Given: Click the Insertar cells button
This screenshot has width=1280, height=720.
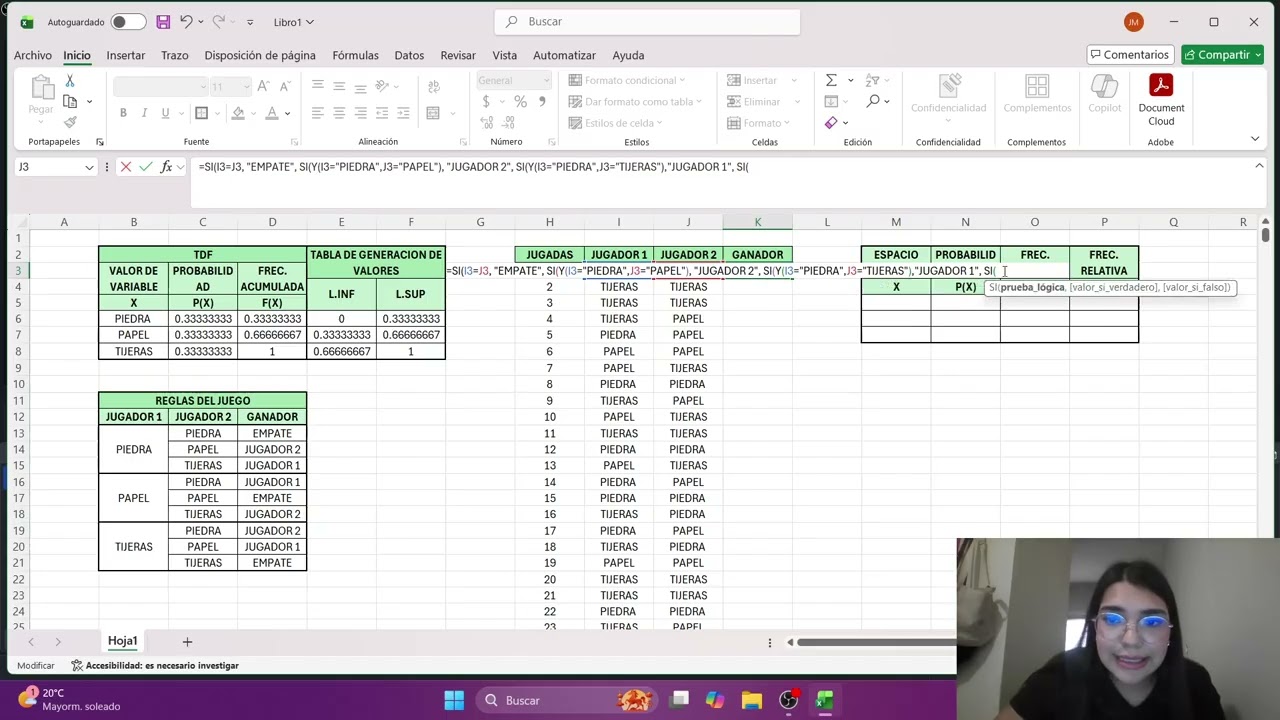Looking at the screenshot, I should 753,80.
